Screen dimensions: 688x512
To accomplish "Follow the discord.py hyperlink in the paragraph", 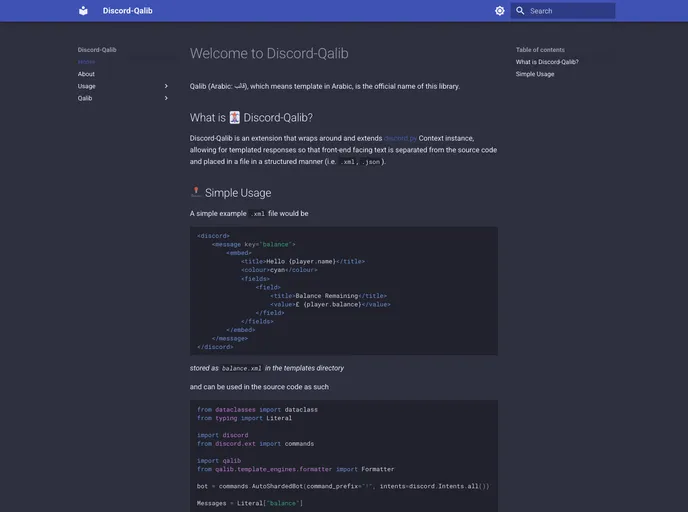I will [400, 138].
